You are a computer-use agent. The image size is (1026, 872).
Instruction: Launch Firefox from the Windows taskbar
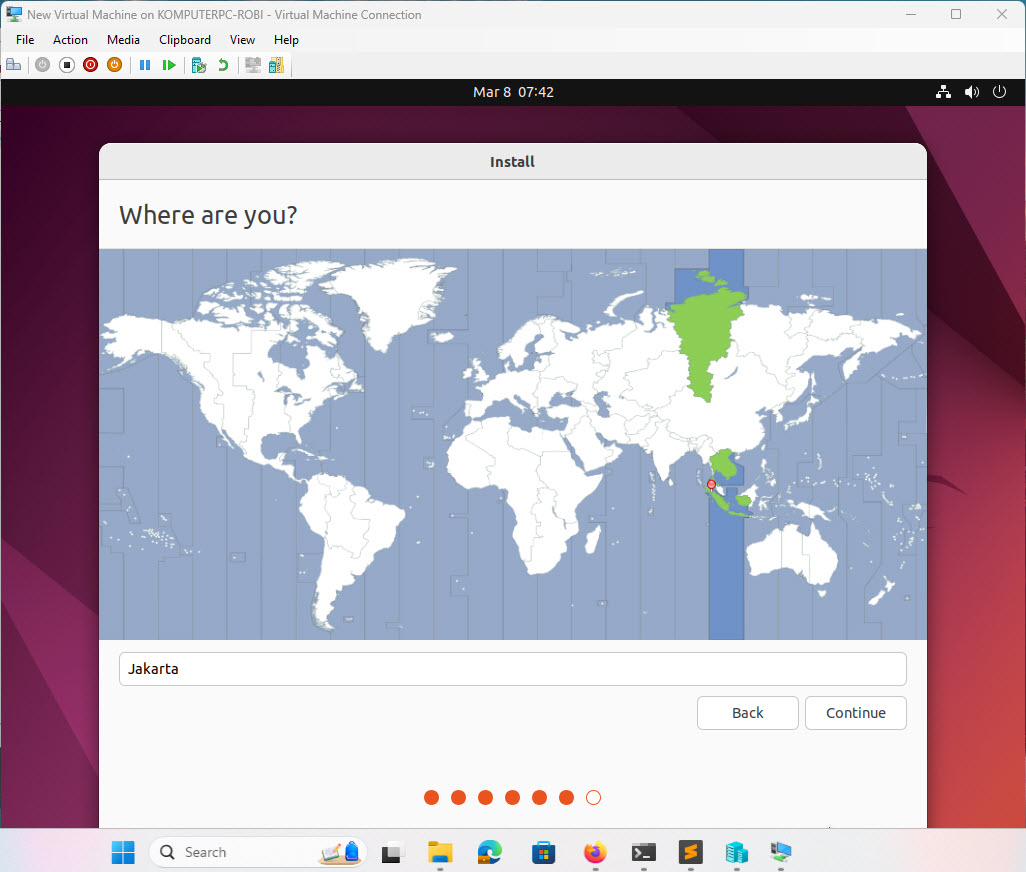(595, 852)
